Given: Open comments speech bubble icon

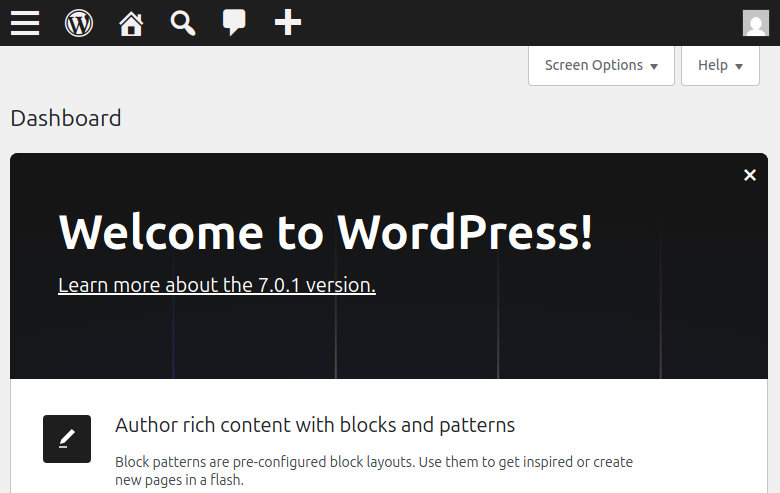Looking at the screenshot, I should point(234,23).
